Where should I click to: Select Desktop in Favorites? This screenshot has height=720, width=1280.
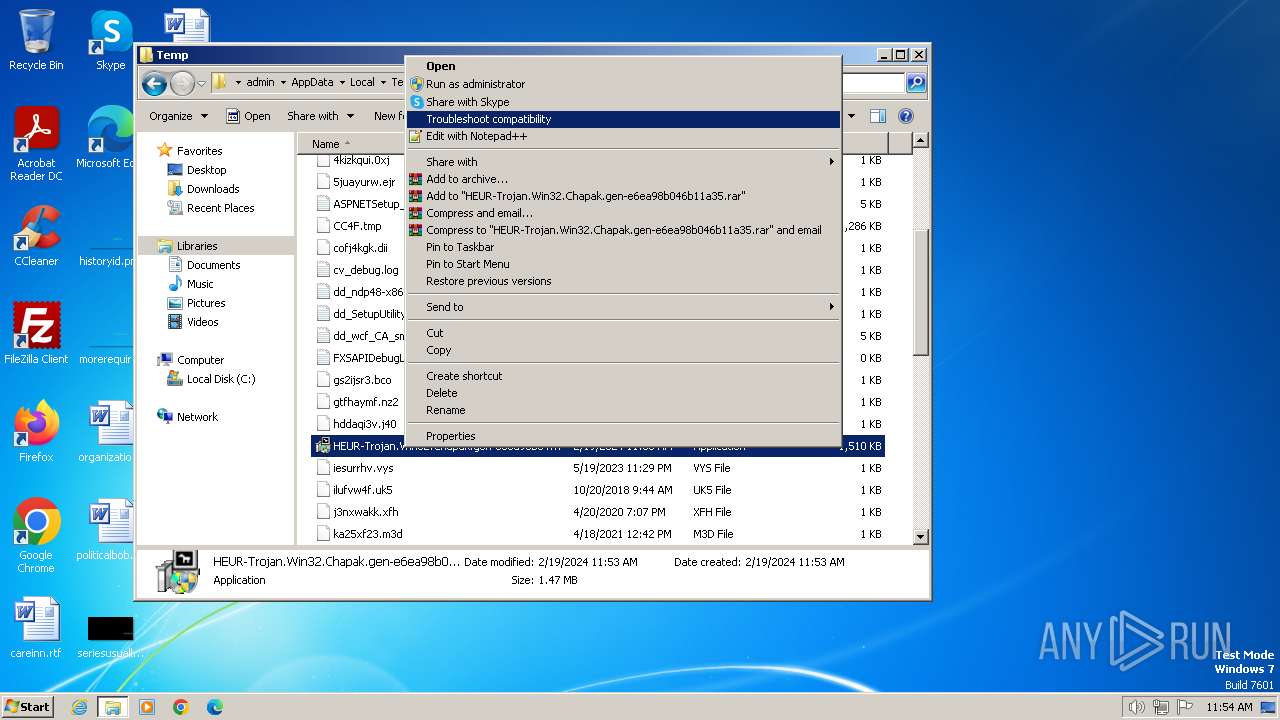coord(206,170)
